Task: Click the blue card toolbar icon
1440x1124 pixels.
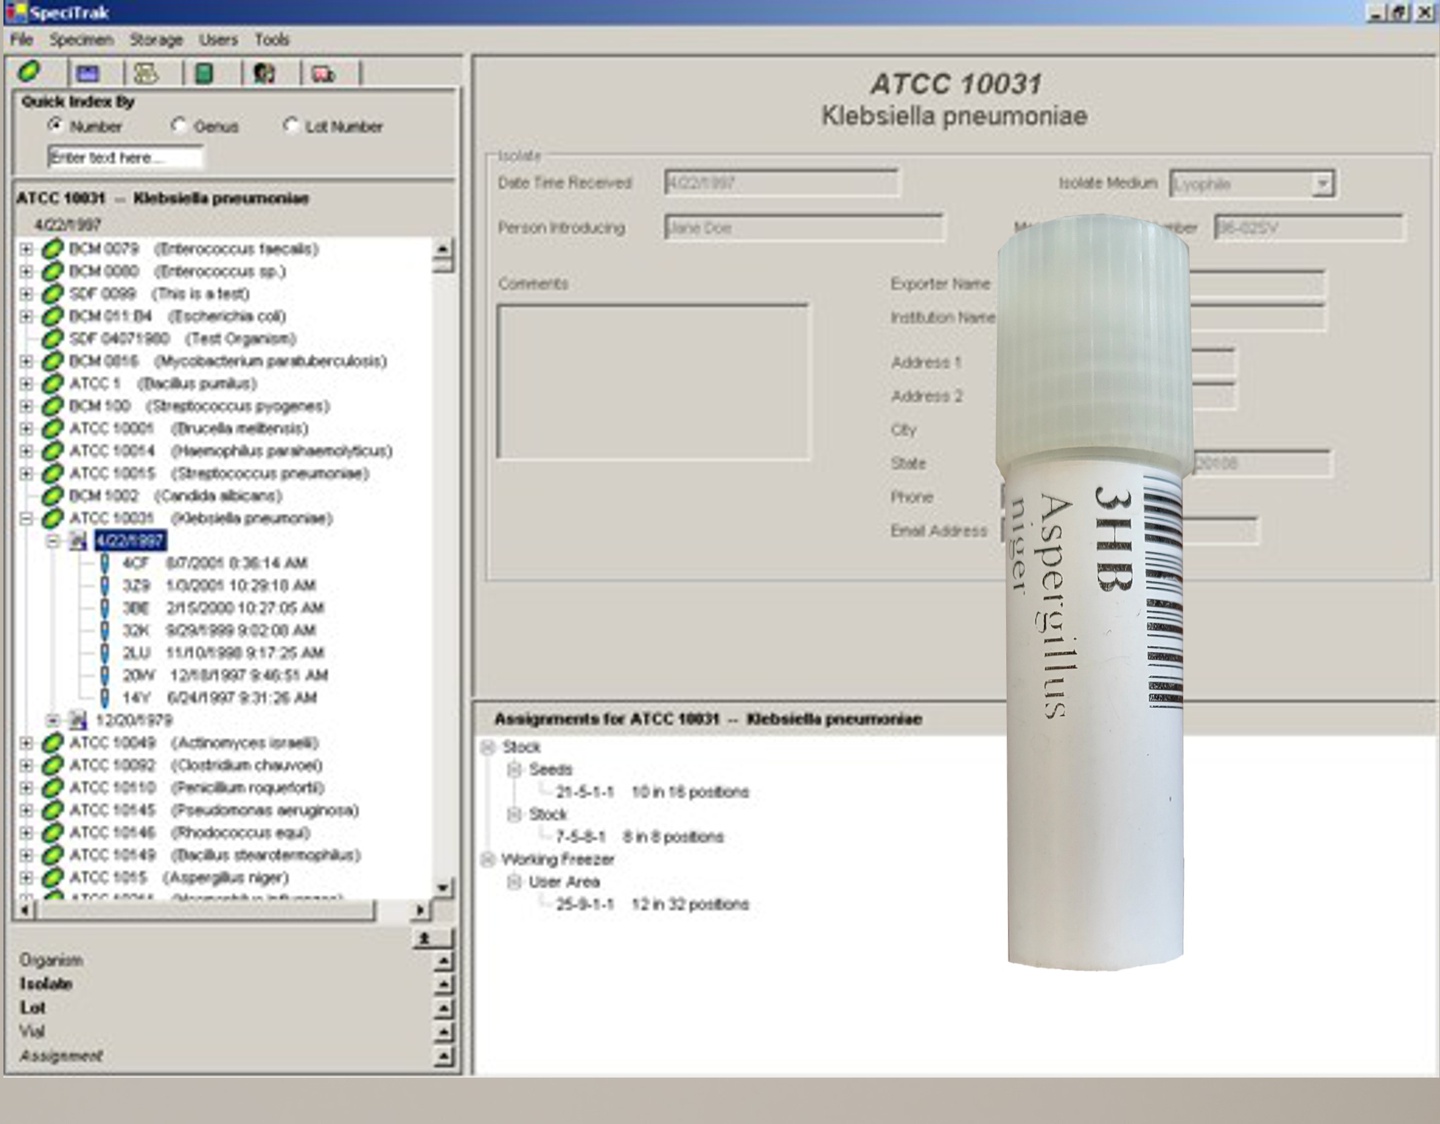Action: (x=88, y=73)
